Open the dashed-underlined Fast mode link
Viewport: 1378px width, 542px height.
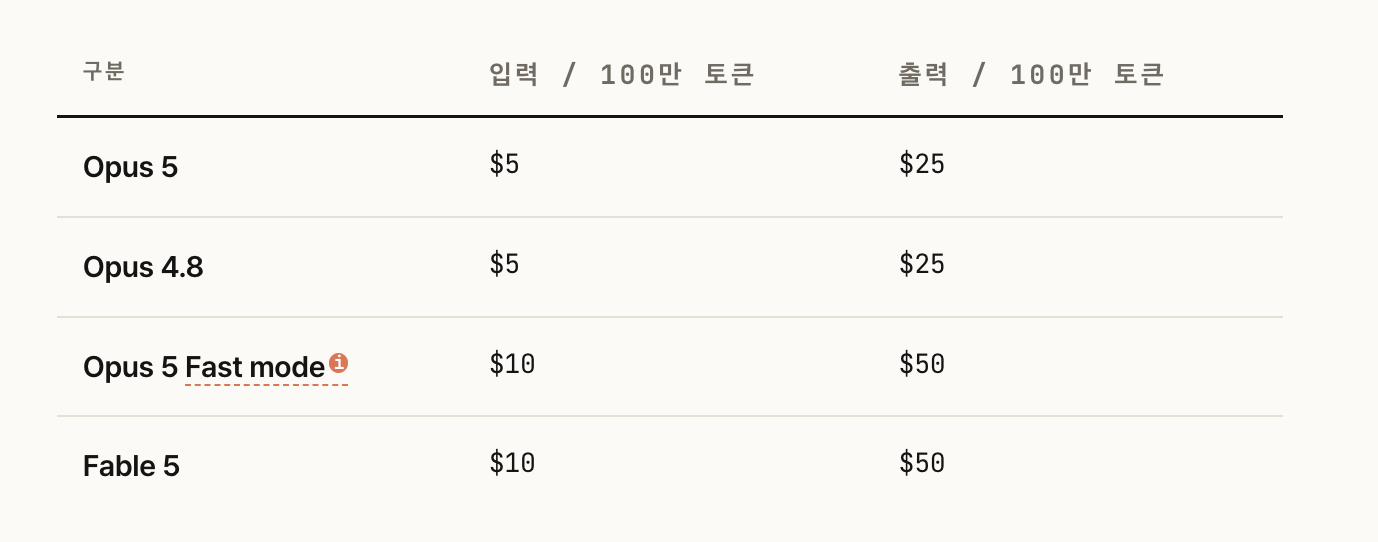(x=255, y=368)
